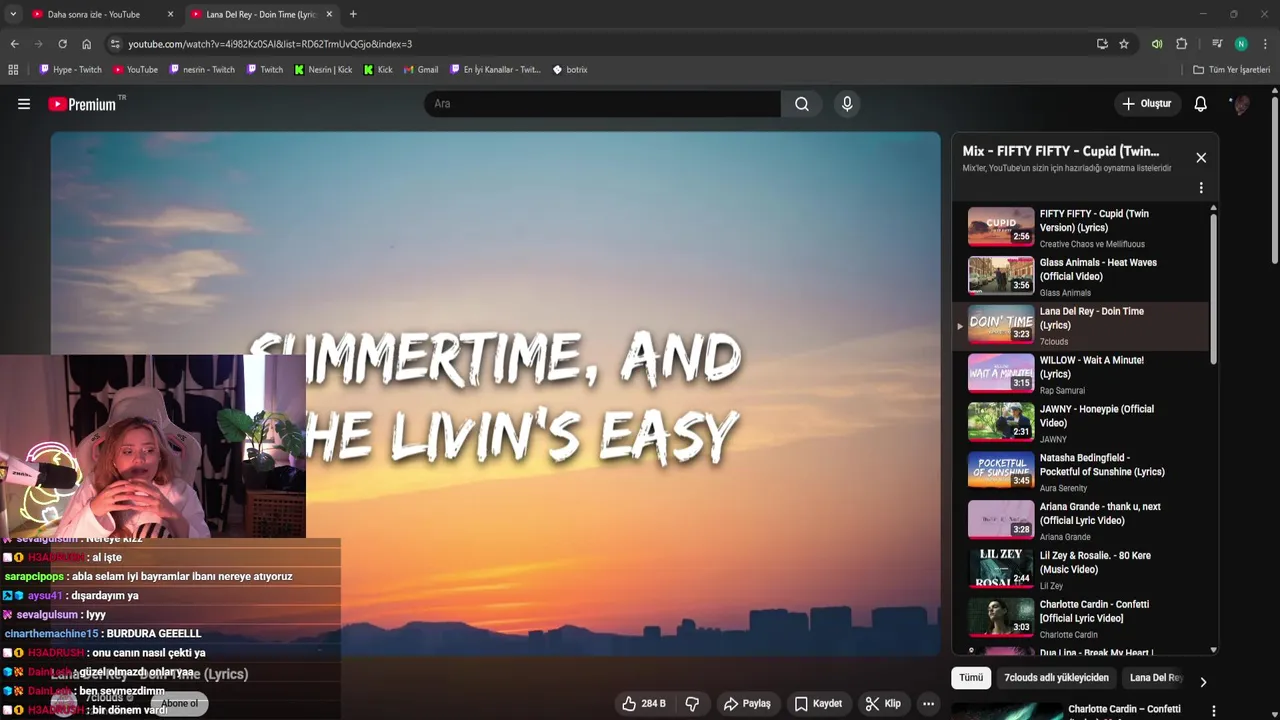Start voice search with microphone icon
This screenshot has height=720, width=1280.
(847, 104)
